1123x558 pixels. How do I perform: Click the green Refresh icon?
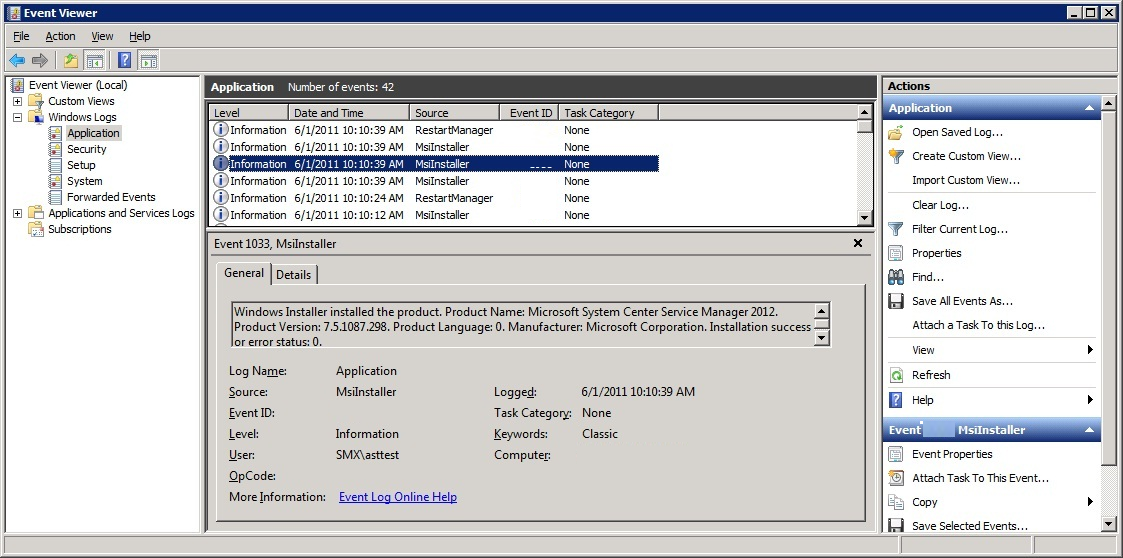click(x=896, y=375)
